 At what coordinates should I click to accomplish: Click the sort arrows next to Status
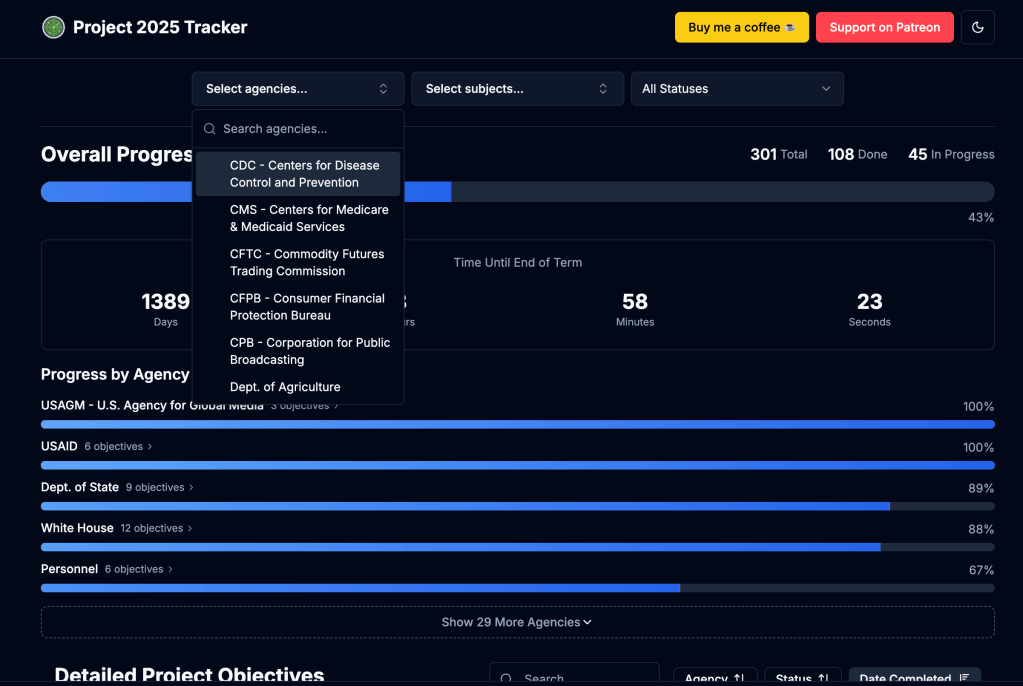826,678
